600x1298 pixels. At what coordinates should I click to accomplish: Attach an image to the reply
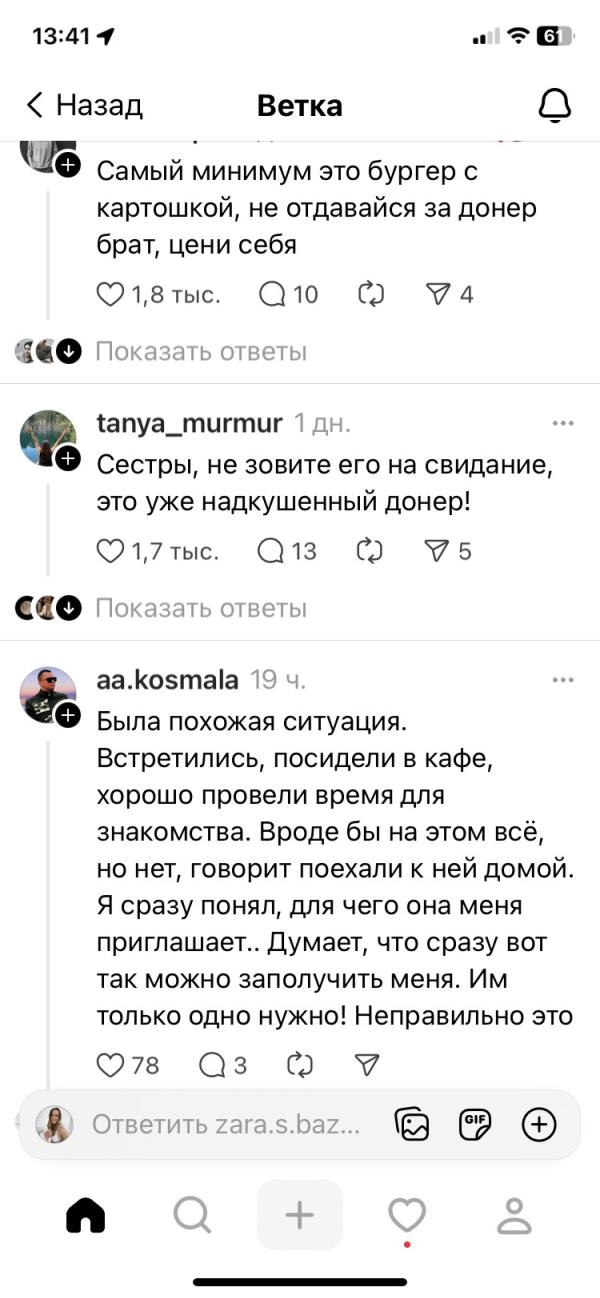click(x=412, y=1124)
